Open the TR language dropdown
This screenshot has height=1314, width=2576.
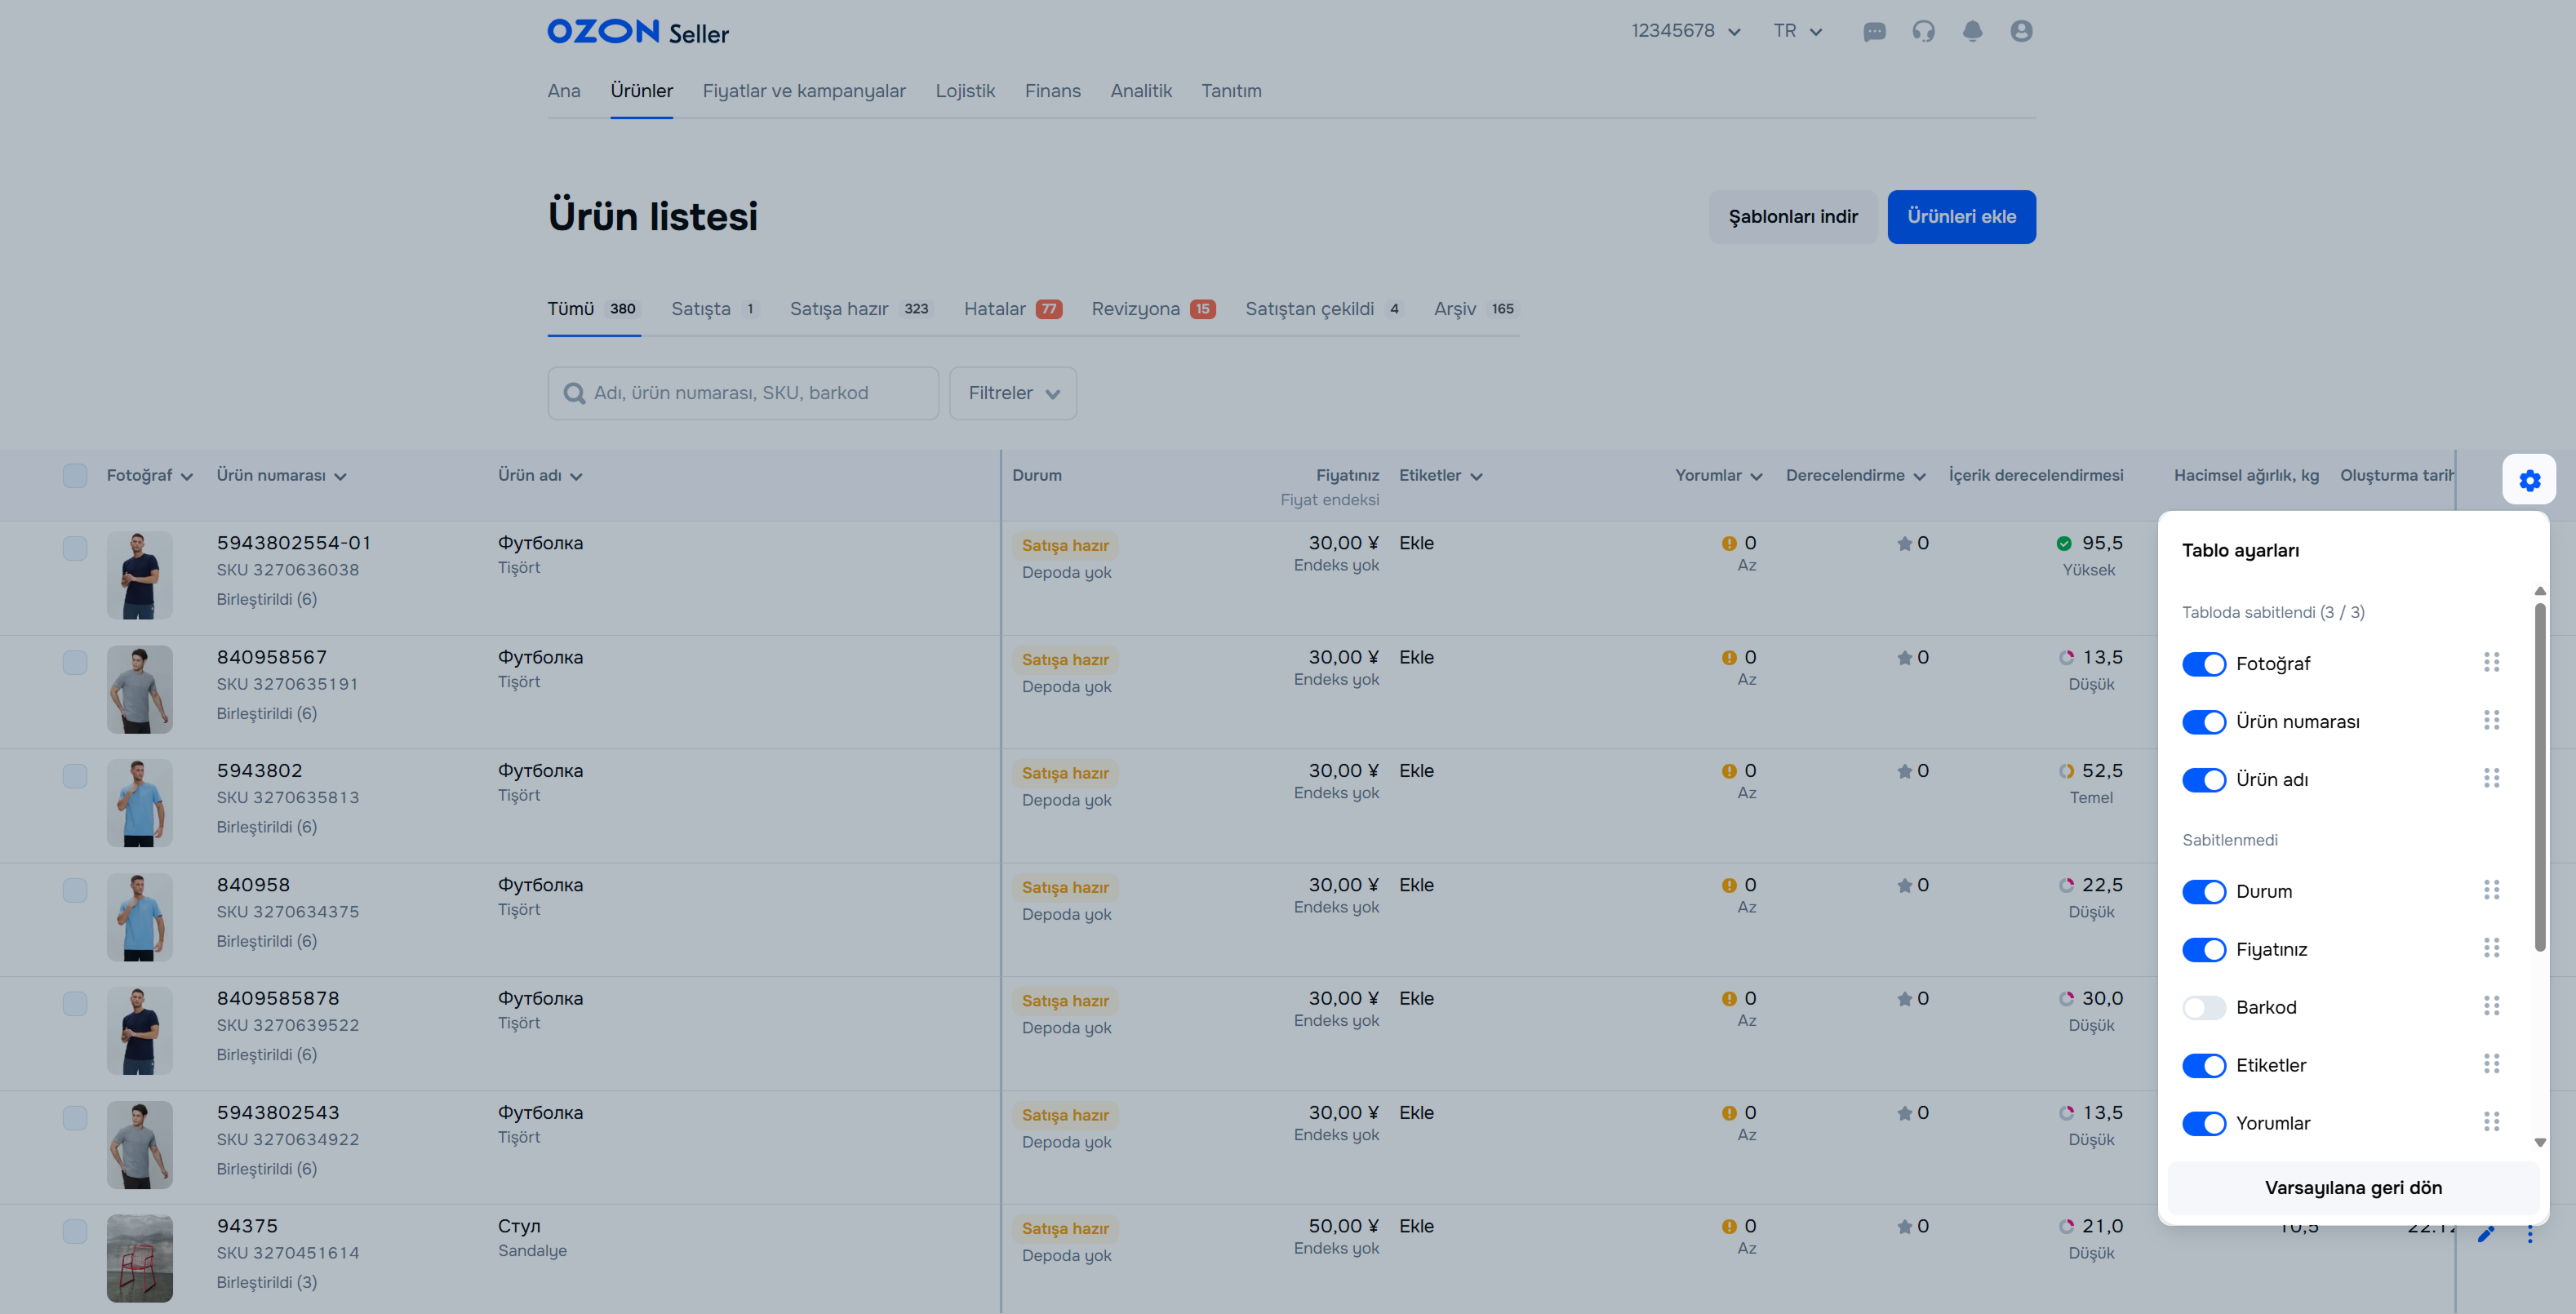coord(1797,31)
